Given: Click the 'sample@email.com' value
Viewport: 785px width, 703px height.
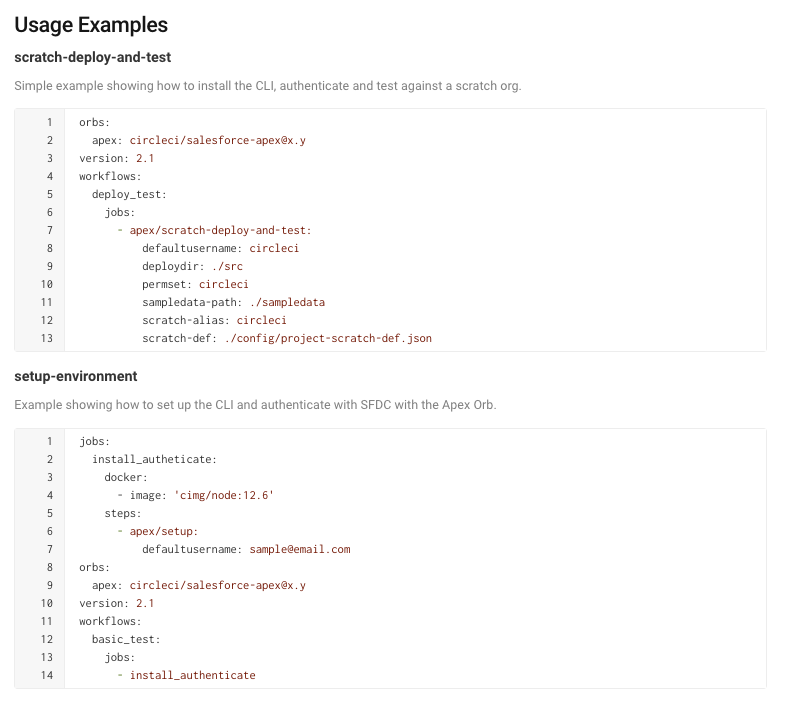Looking at the screenshot, I should [x=300, y=549].
